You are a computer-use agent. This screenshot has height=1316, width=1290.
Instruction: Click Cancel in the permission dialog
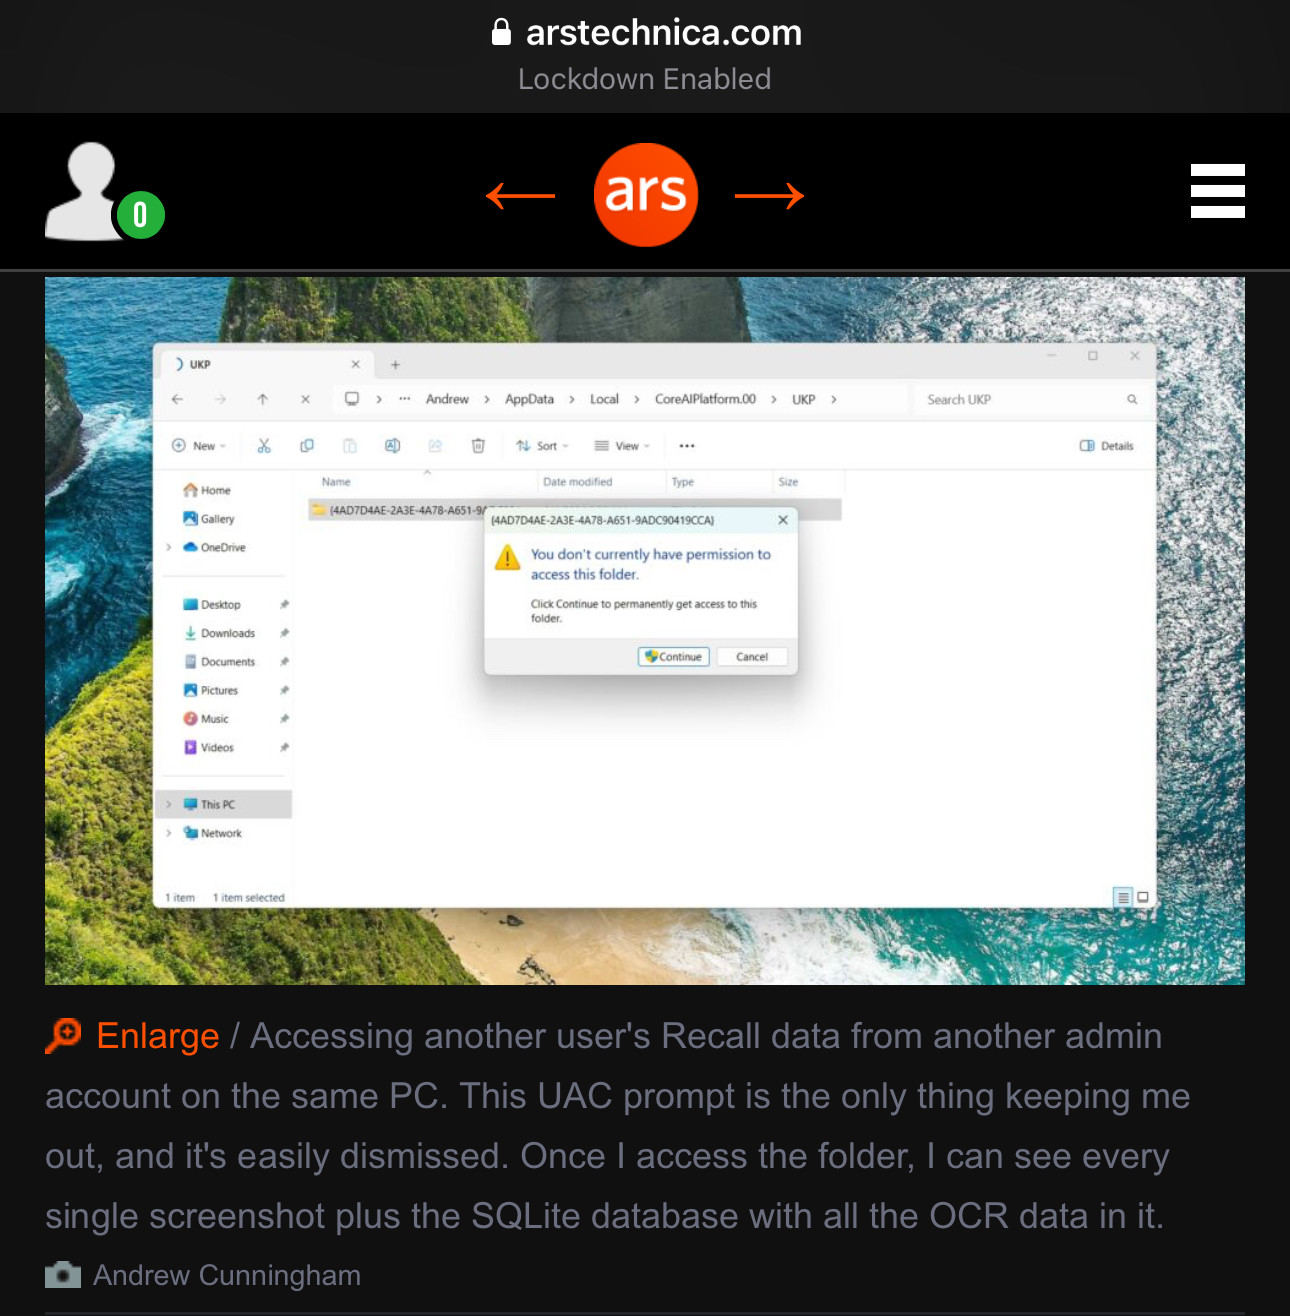(x=752, y=657)
